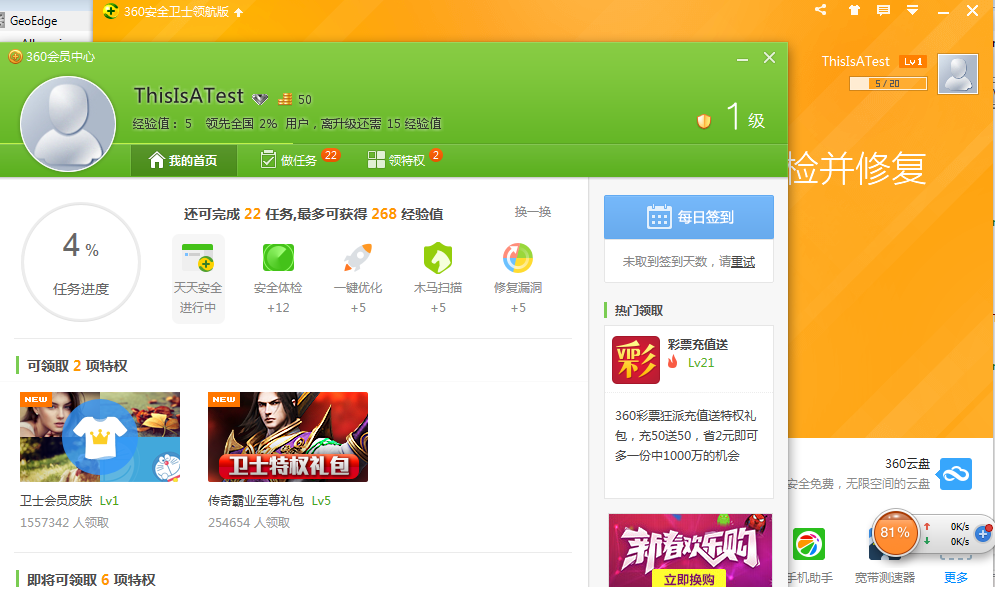996x592 pixels.
Task: Click the 彩票充值送 VIP lottery icon
Action: (636, 360)
